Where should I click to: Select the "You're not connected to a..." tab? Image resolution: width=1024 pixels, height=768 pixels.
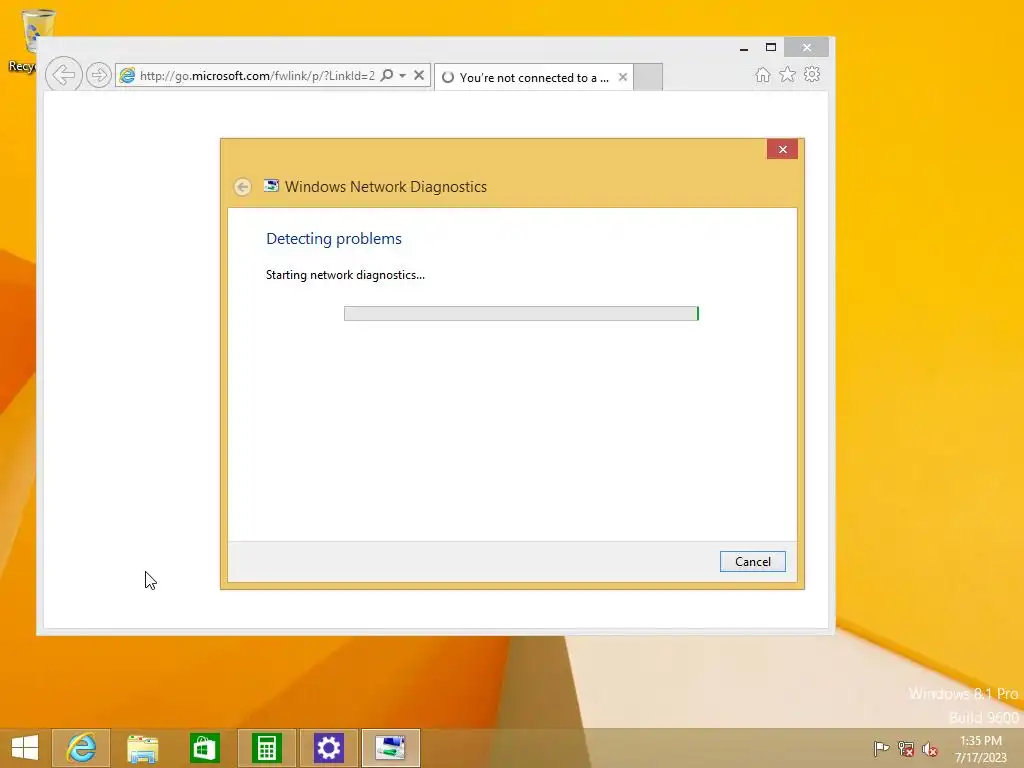(533, 78)
